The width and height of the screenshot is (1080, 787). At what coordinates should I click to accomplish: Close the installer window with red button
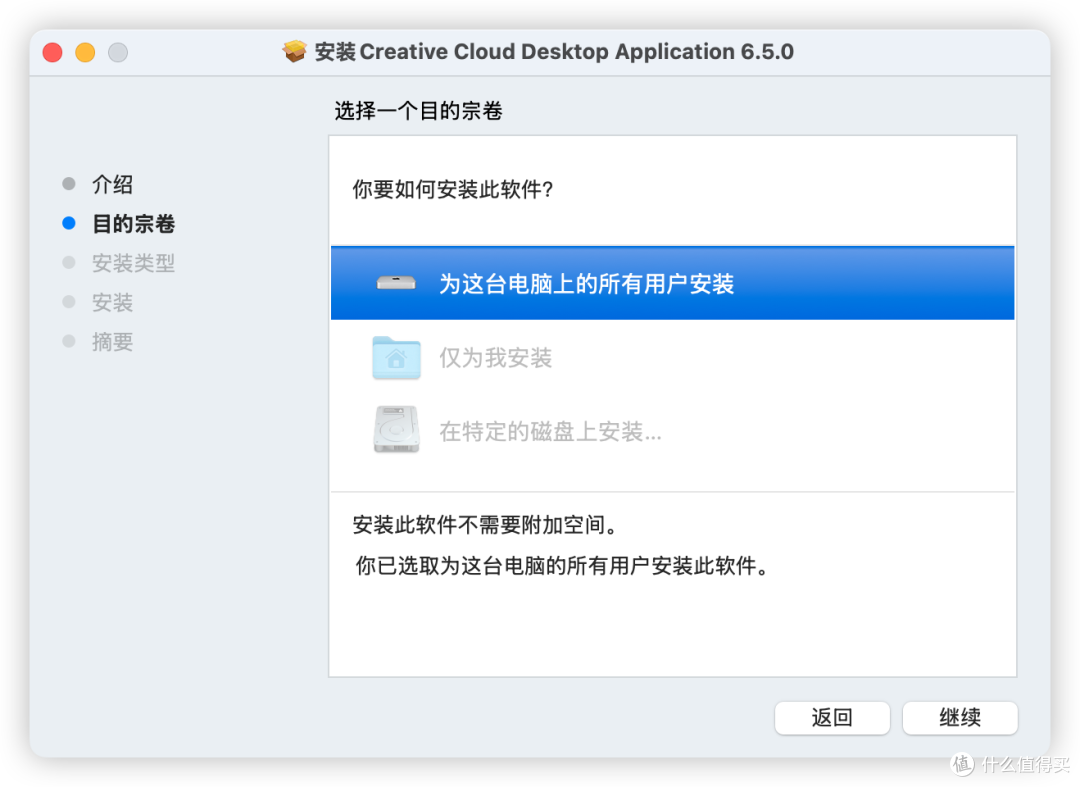click(52, 52)
